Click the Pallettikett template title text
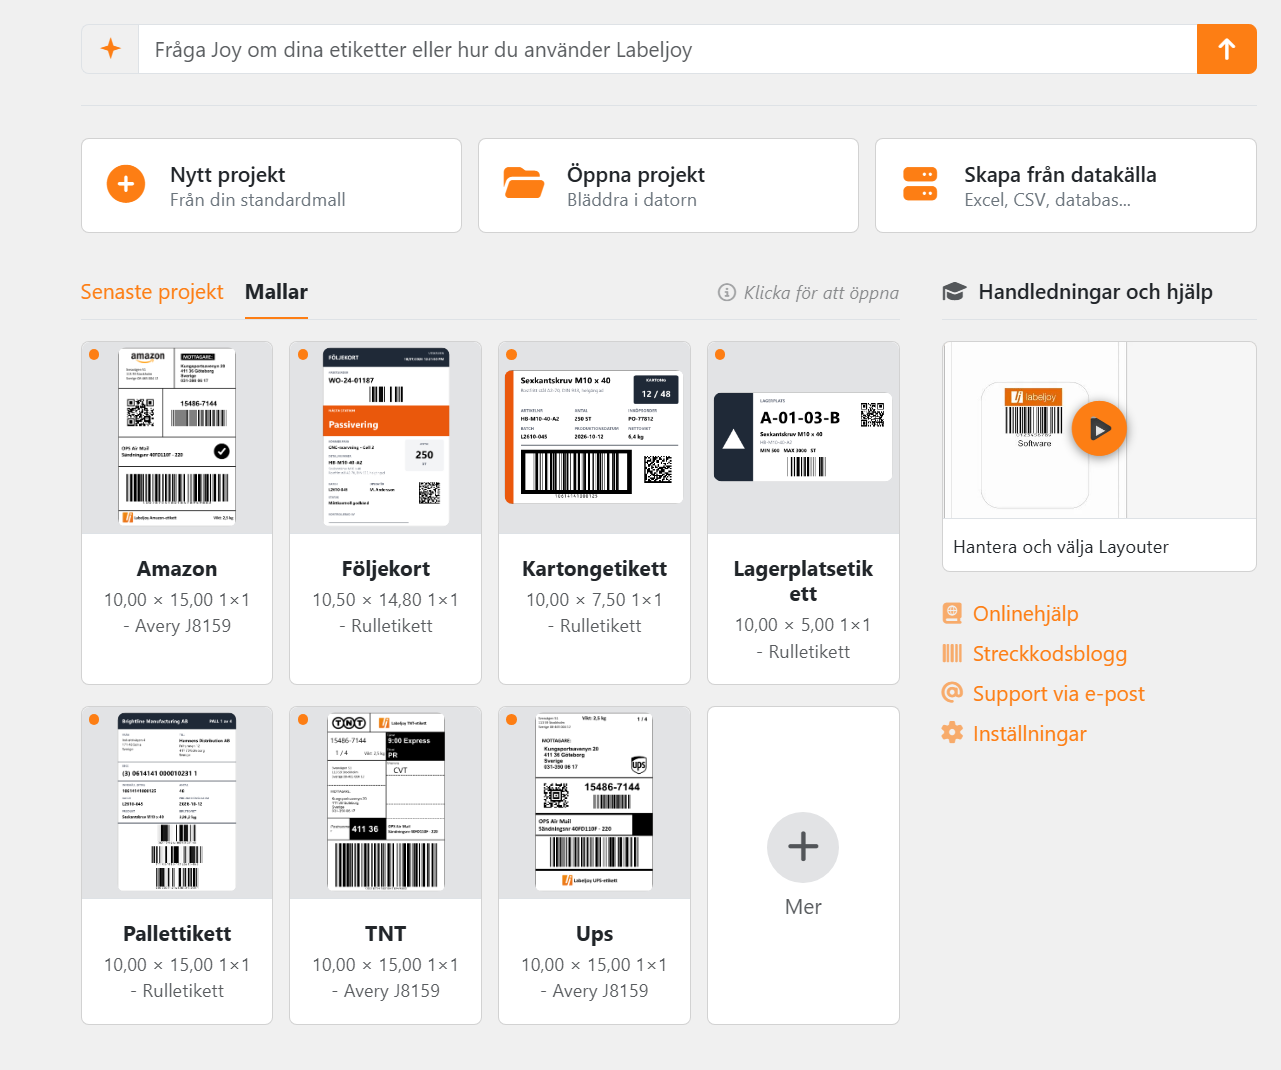The height and width of the screenshot is (1070, 1281). pyautogui.click(x=177, y=933)
